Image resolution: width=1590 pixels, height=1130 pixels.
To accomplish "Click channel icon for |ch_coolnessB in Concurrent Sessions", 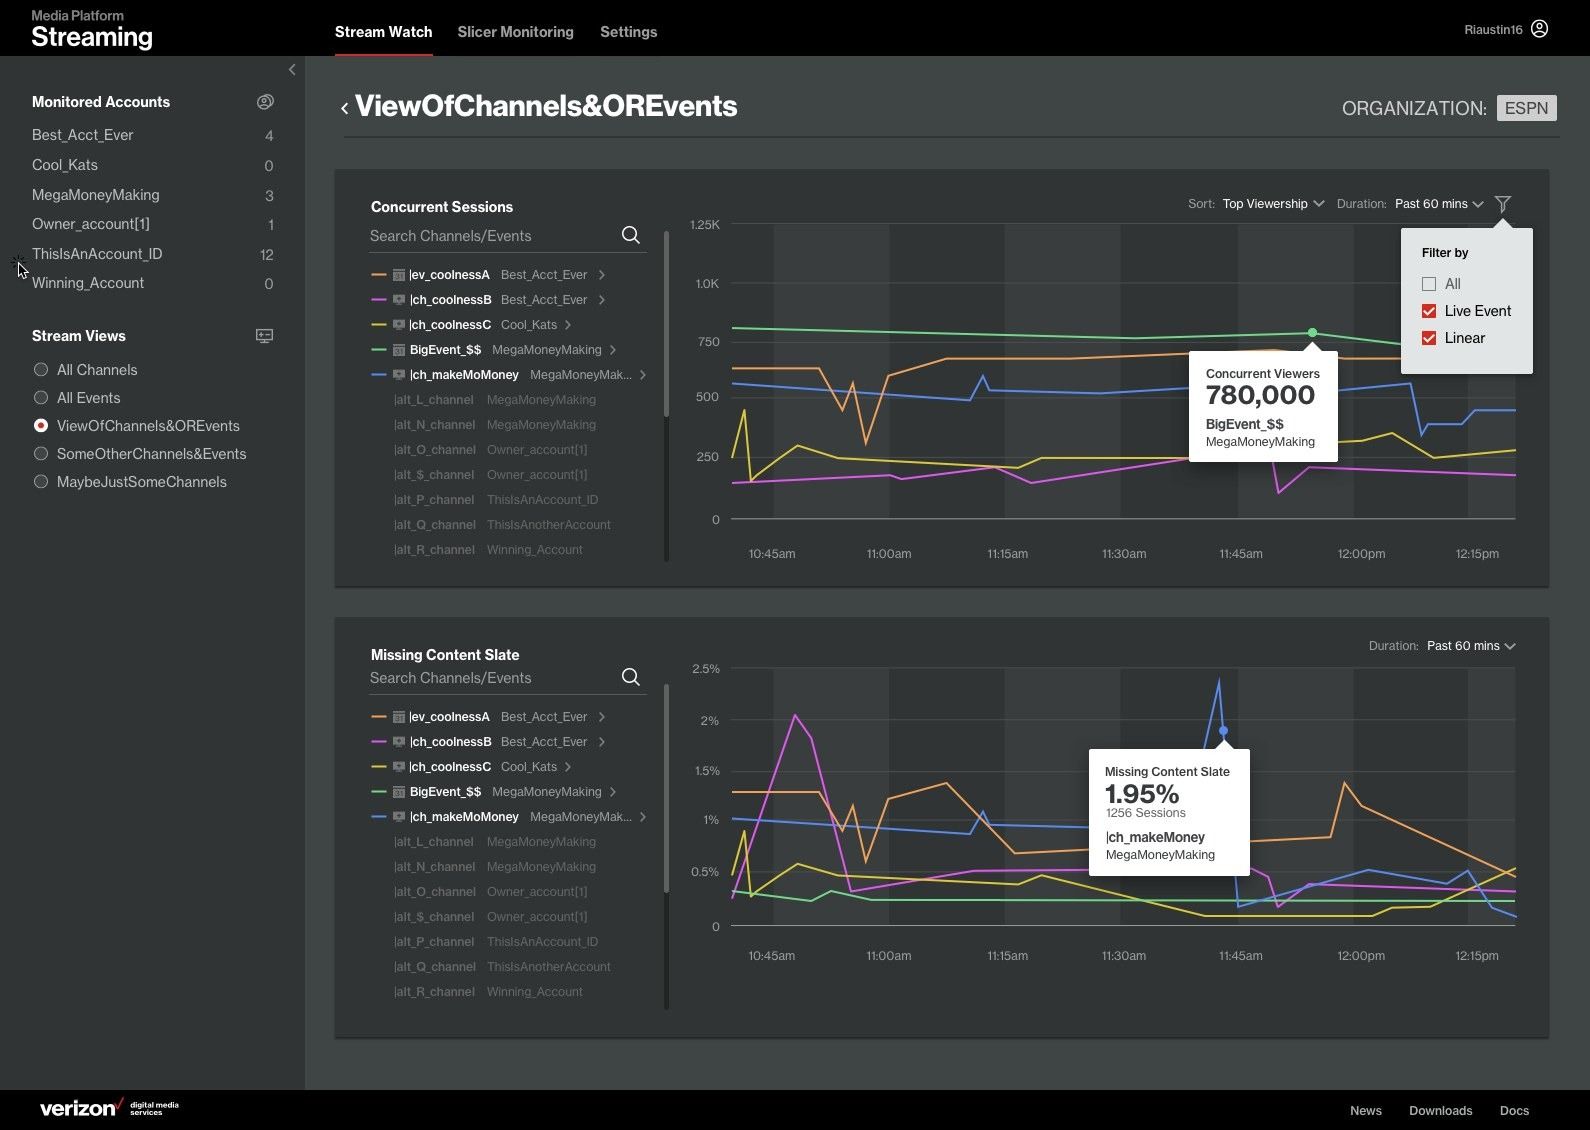I will coord(398,300).
